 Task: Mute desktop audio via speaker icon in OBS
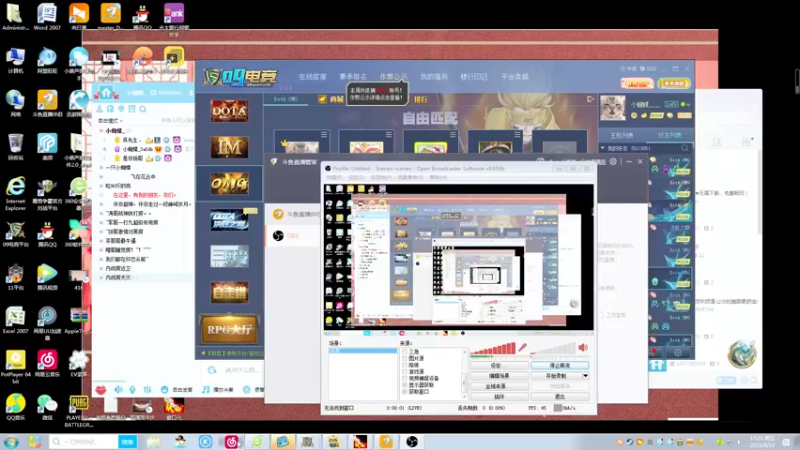(583, 347)
